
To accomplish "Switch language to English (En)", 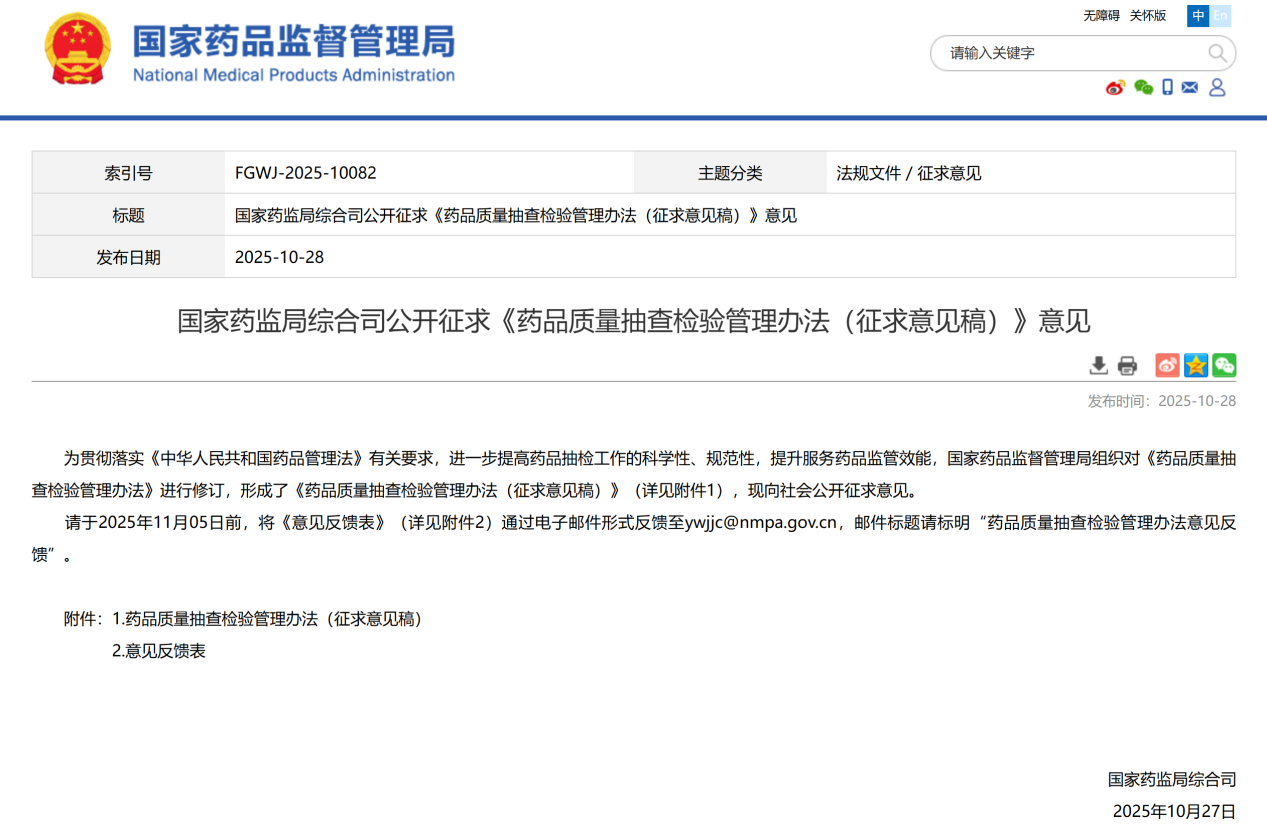I will coord(1221,16).
